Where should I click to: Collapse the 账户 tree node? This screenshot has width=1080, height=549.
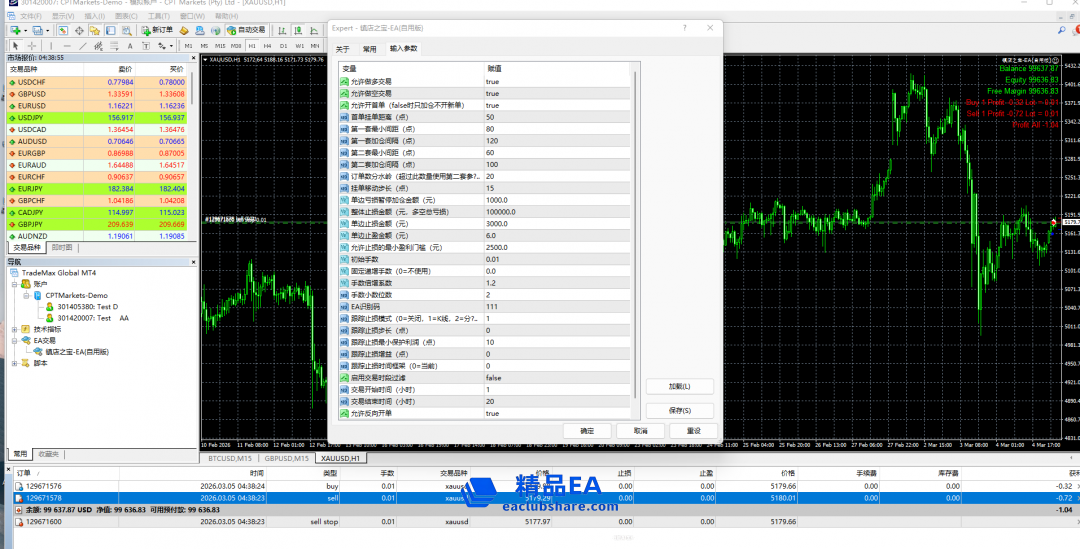coord(14,284)
